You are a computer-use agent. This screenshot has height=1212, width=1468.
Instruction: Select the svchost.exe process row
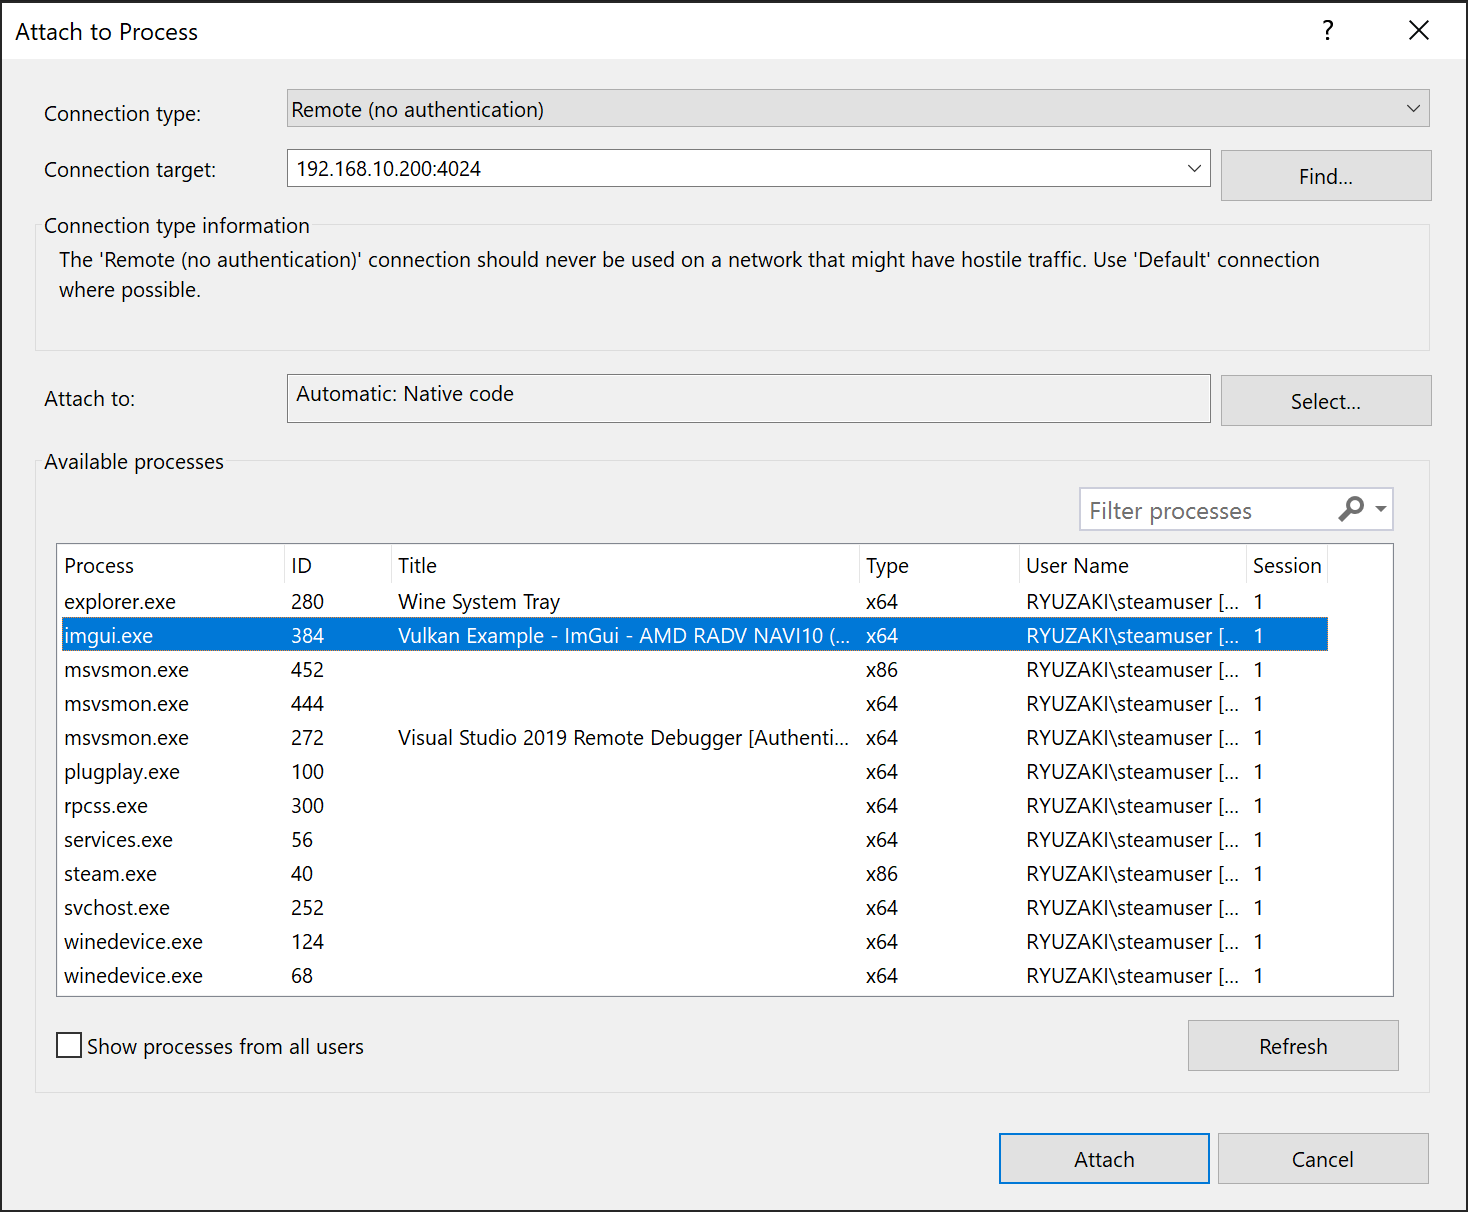(x=693, y=908)
